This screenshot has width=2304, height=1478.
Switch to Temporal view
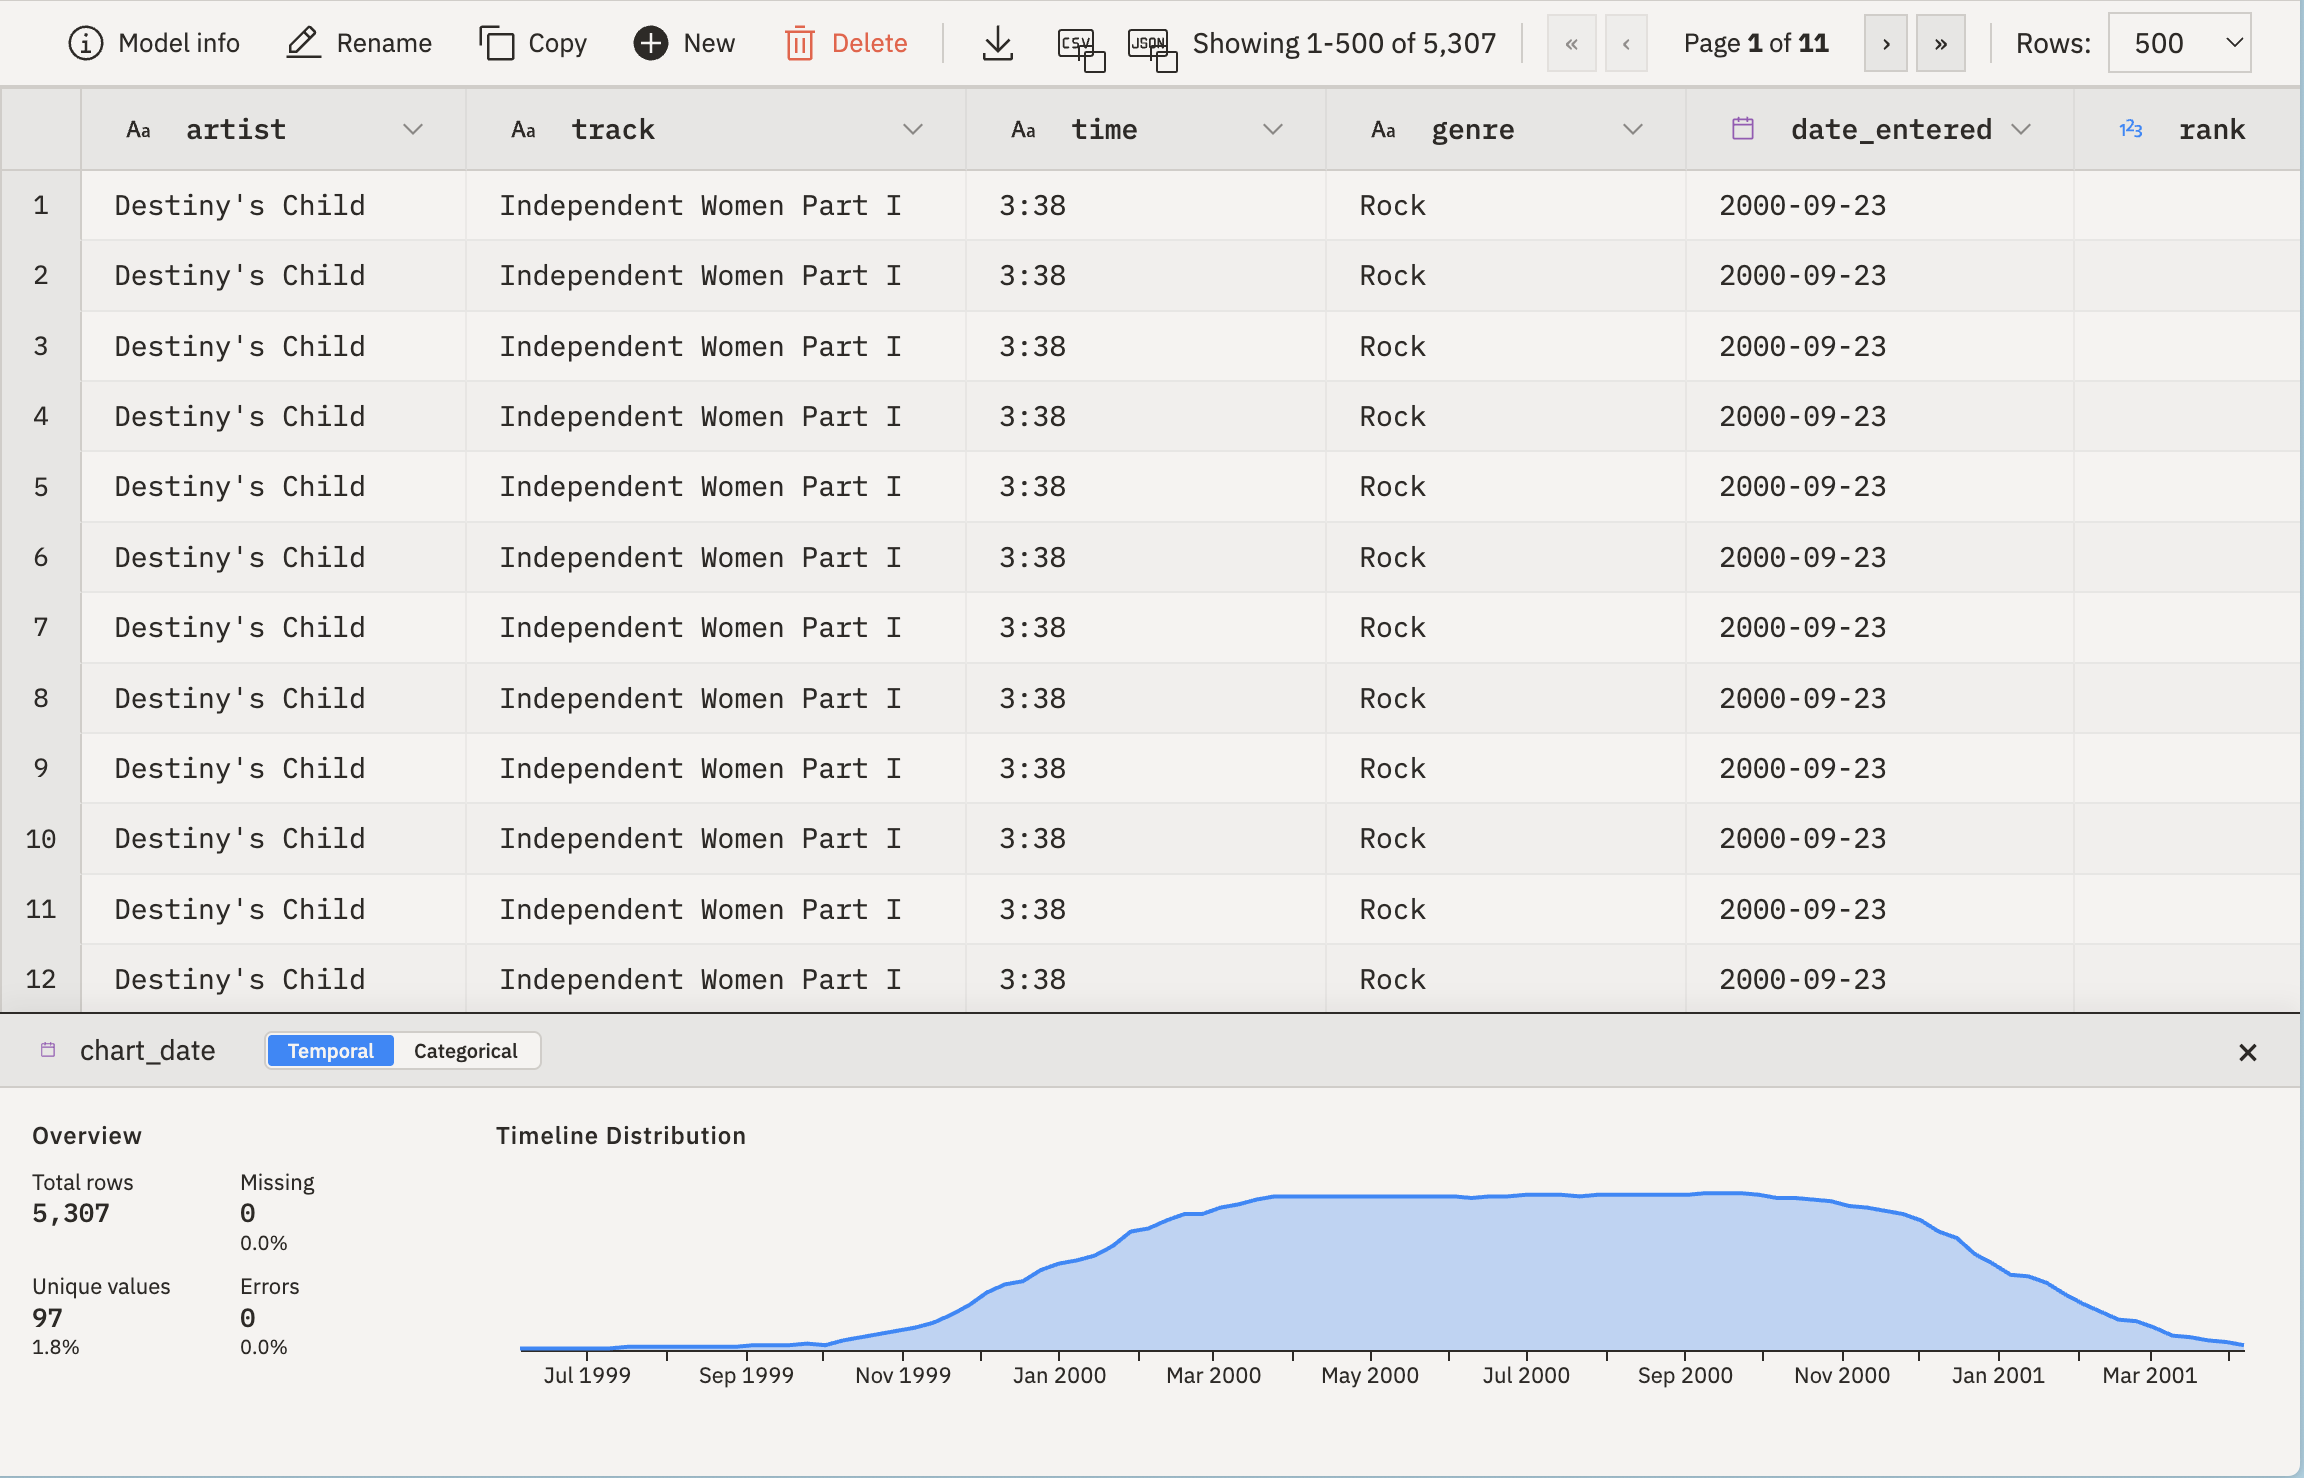point(330,1051)
